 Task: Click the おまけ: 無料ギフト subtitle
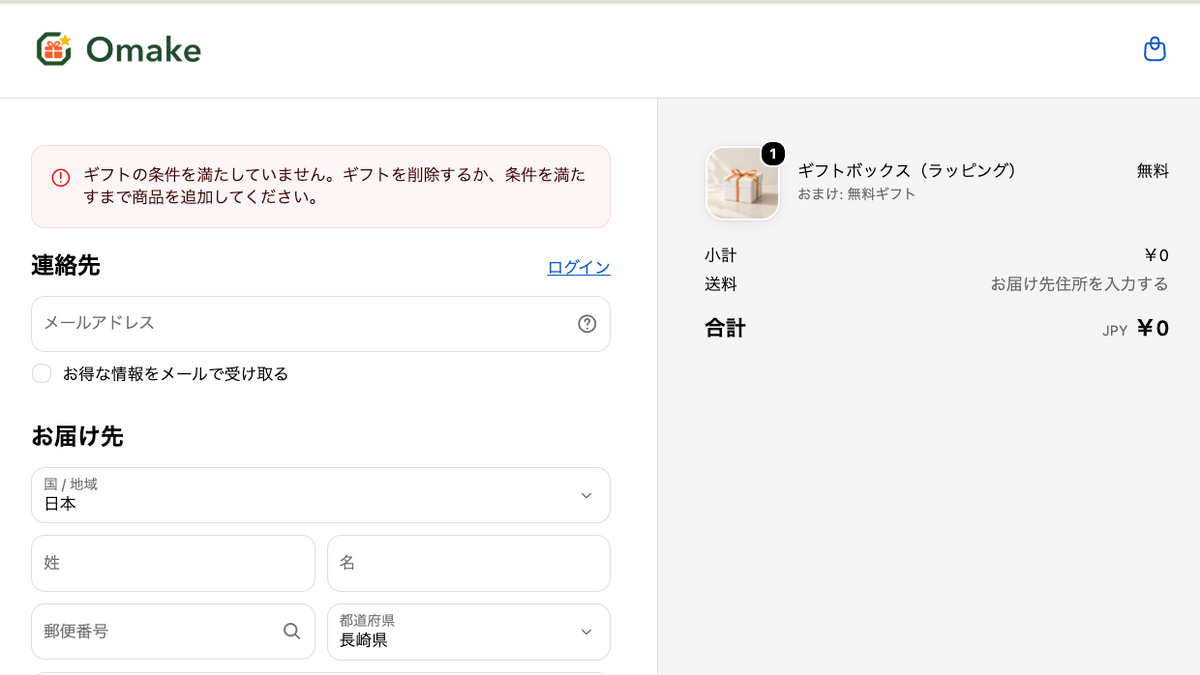pos(857,194)
